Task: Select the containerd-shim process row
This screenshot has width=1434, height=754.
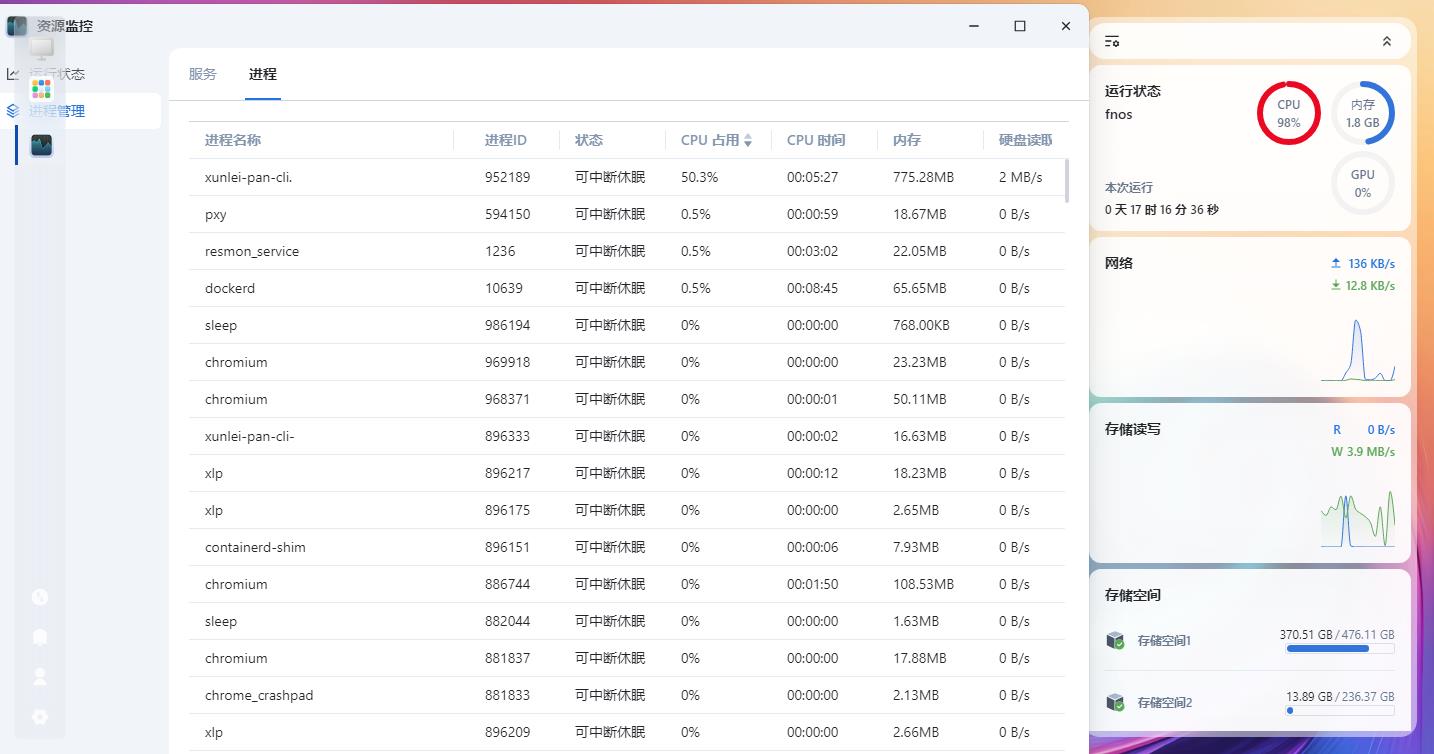Action: (x=627, y=547)
